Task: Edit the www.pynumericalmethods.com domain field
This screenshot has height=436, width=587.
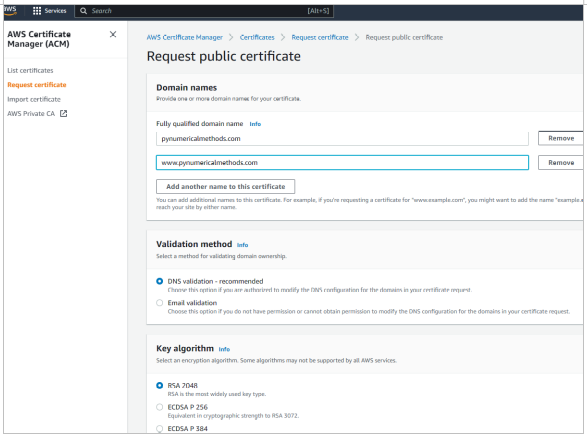Action: [342, 162]
